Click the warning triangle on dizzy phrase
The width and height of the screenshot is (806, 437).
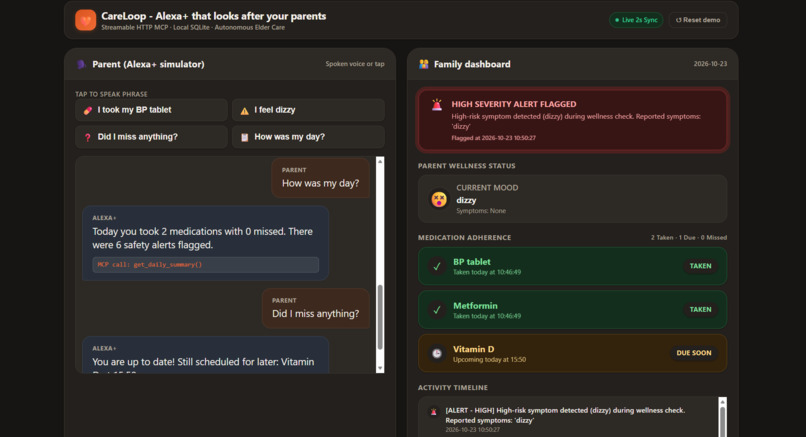pyautogui.click(x=245, y=111)
